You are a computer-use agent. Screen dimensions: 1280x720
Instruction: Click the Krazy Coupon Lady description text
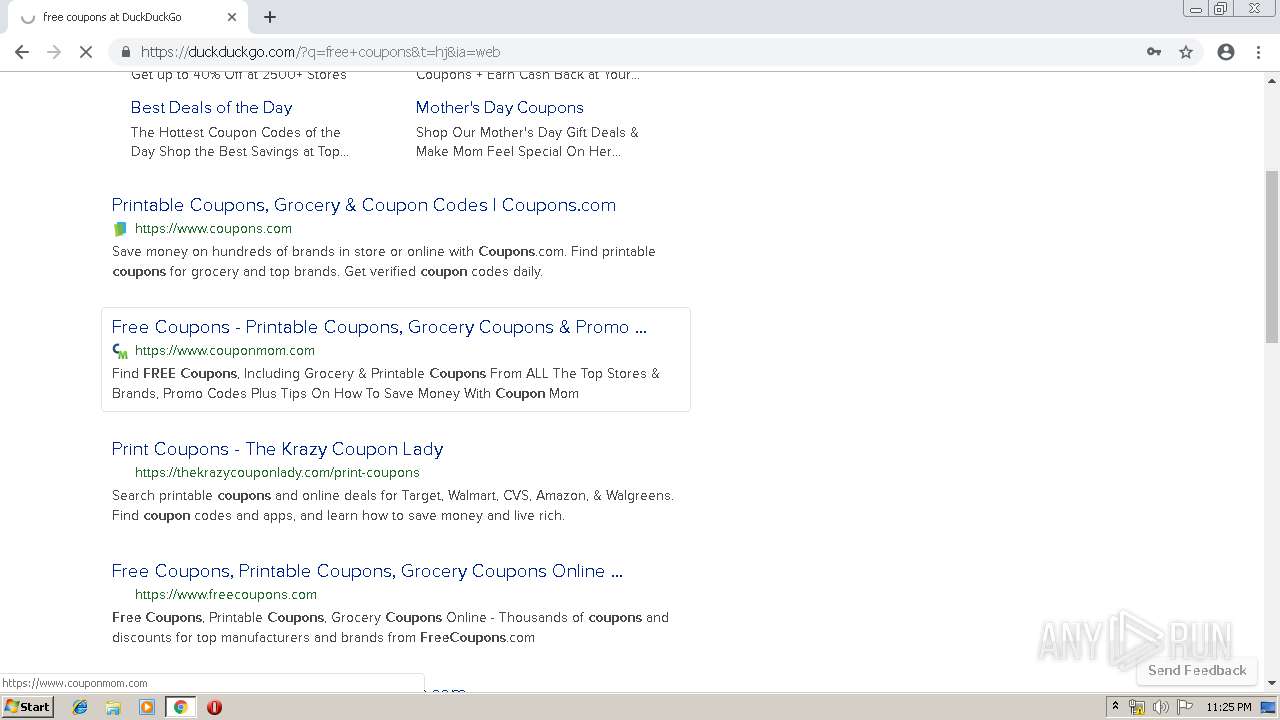(x=393, y=505)
